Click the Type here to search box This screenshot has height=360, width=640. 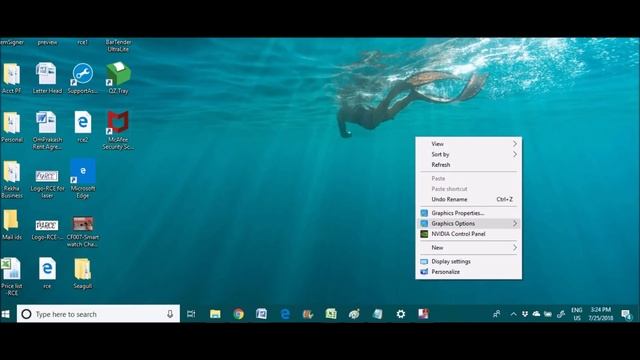pyautogui.click(x=98, y=314)
